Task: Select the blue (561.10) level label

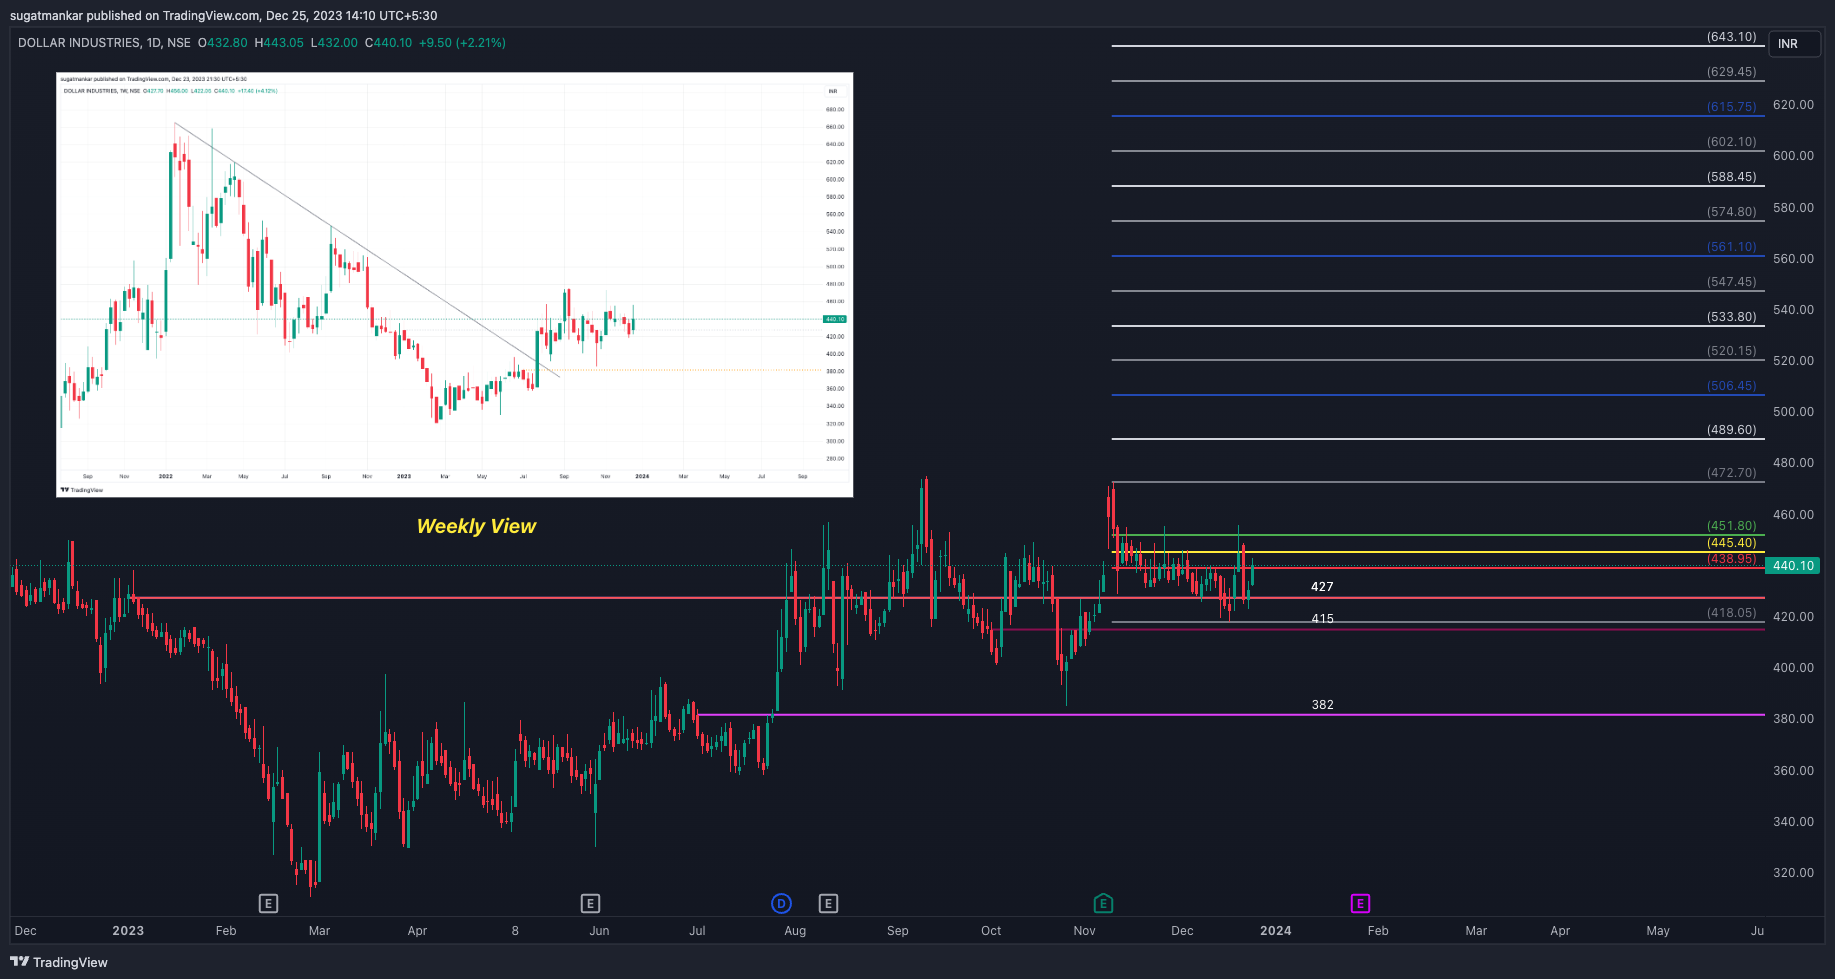Action: pos(1732,247)
